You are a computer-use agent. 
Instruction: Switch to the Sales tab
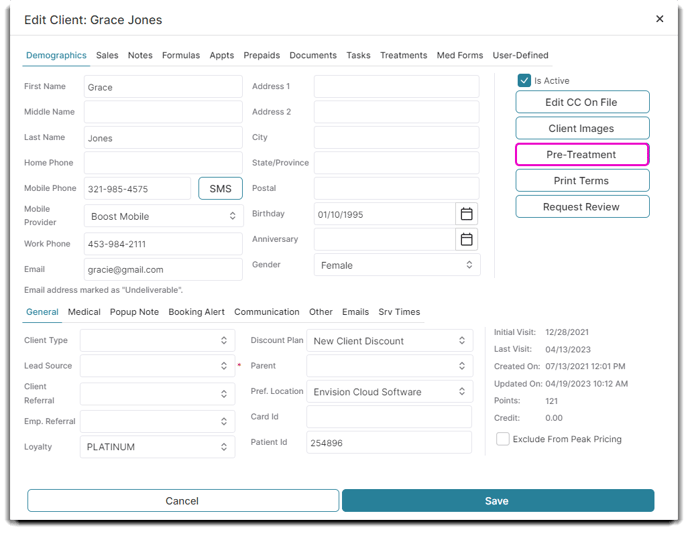(107, 55)
